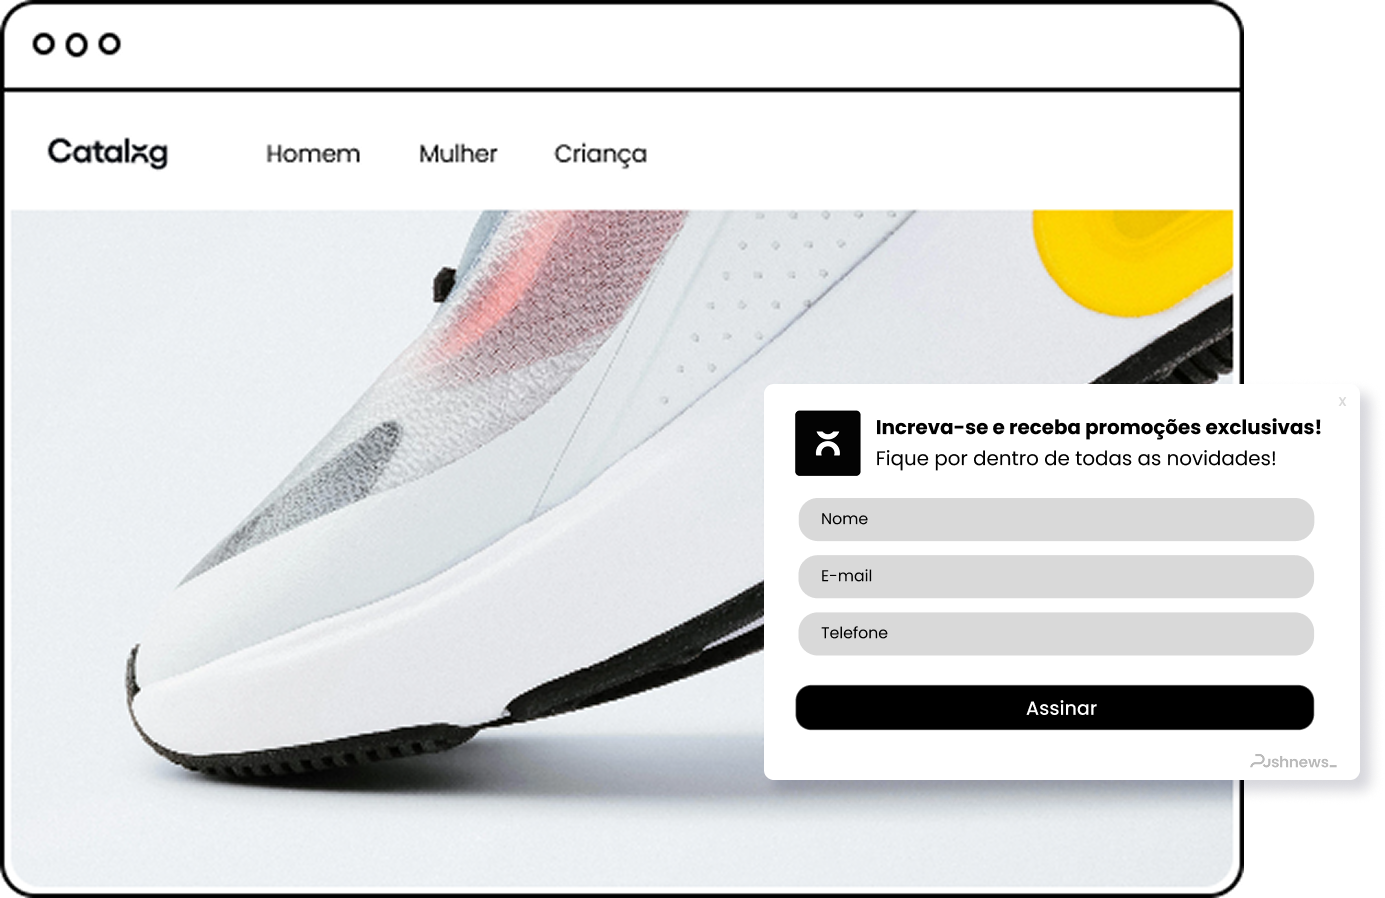This screenshot has height=898, width=1385.
Task: Click the empty browser title bar area
Action: [680, 45]
